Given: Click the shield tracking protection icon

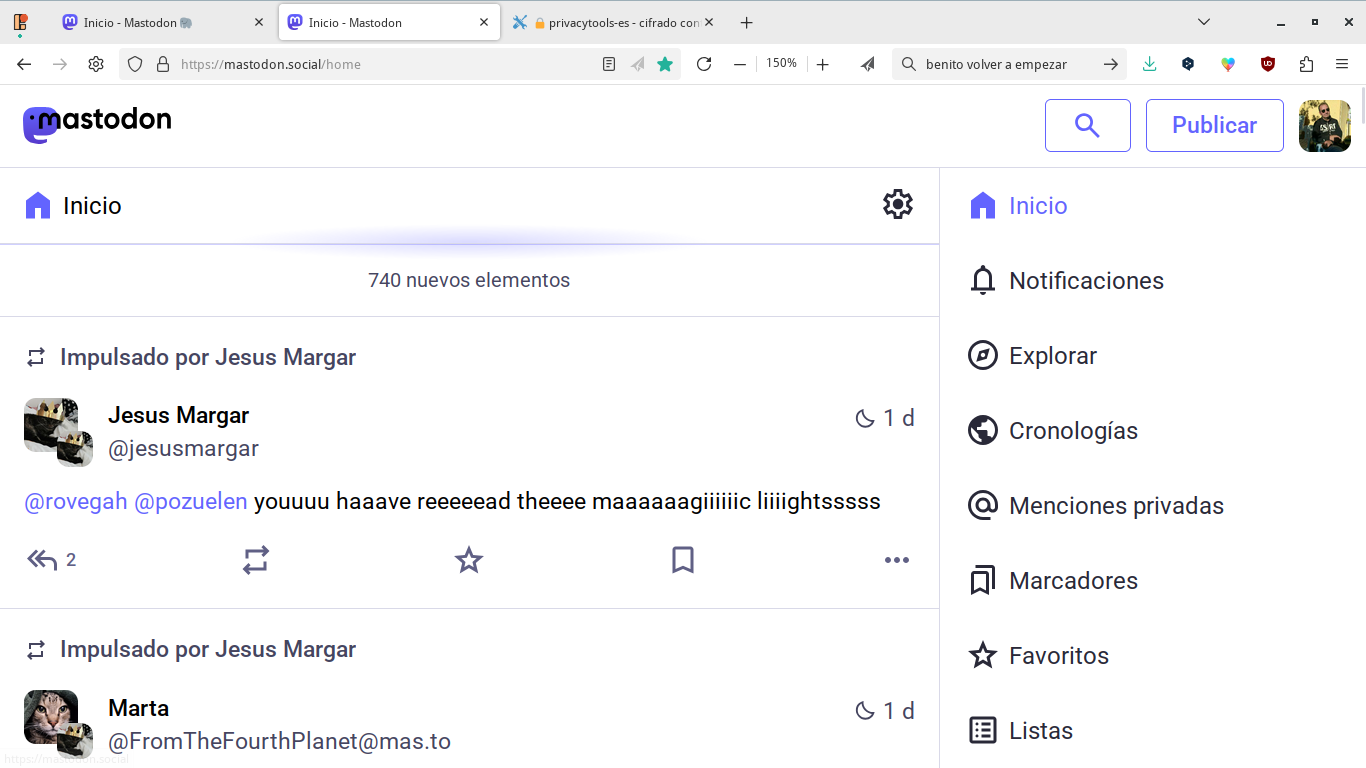Looking at the screenshot, I should 135,64.
